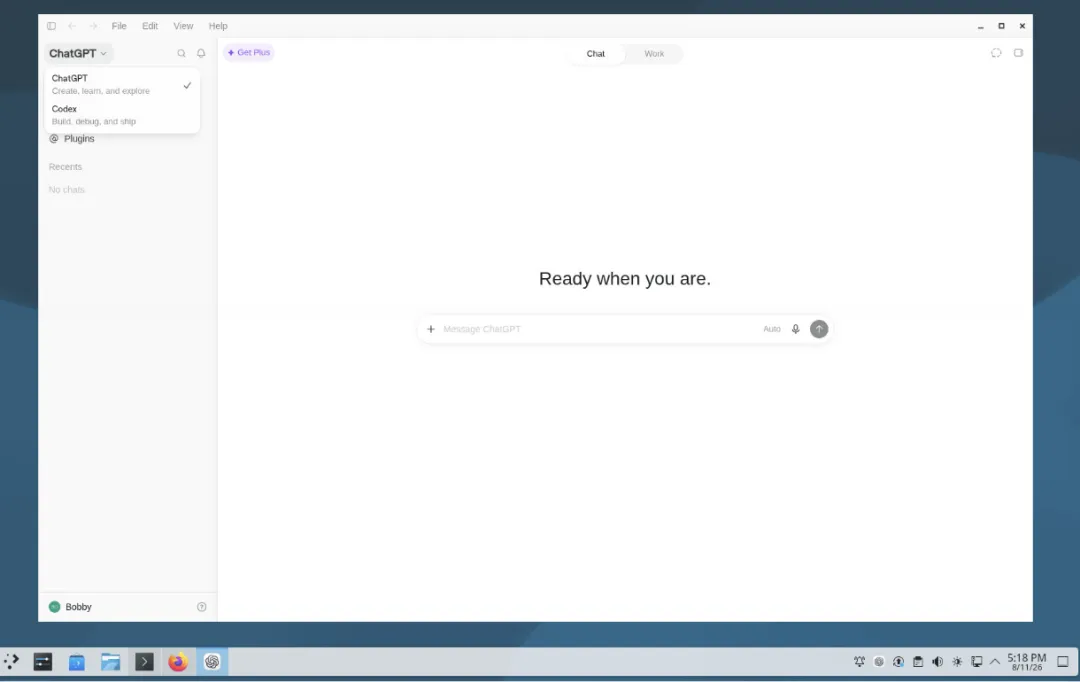Start a temporary chat via dashed-circle icon
1080x682 pixels.
pyautogui.click(x=996, y=53)
